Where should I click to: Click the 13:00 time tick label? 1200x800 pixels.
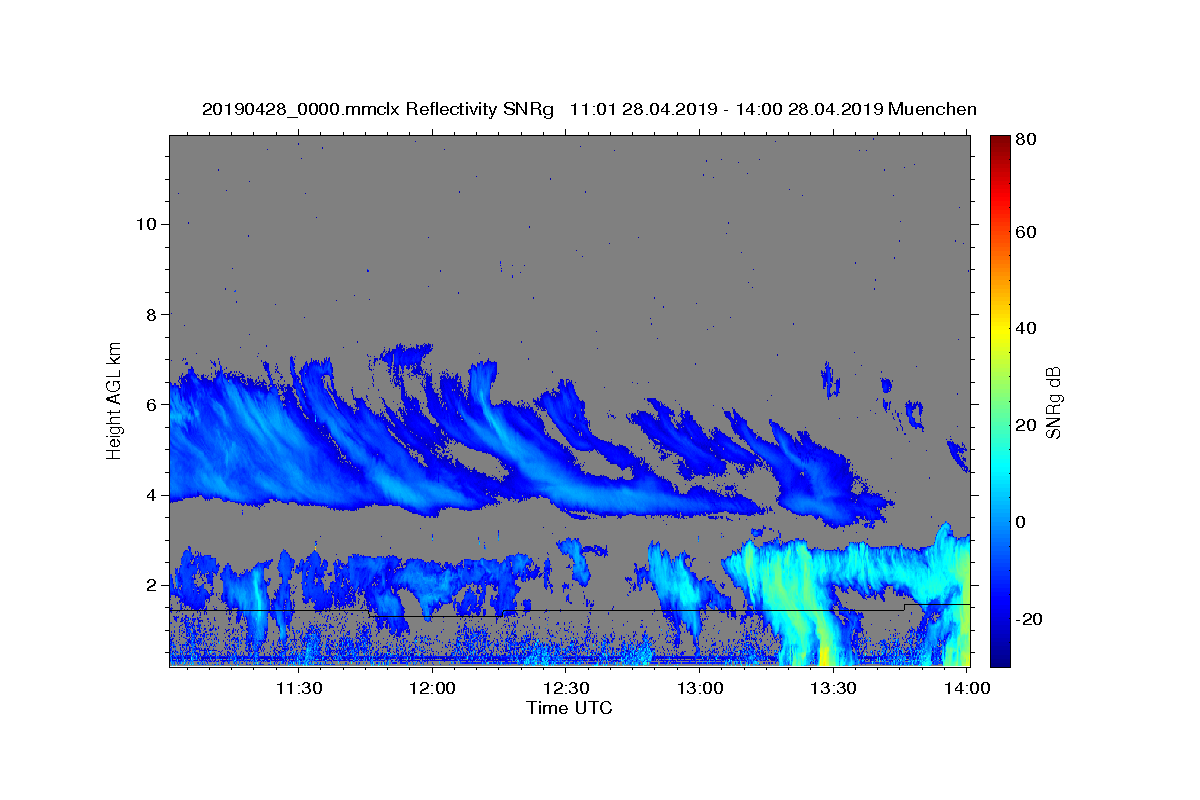coord(700,688)
